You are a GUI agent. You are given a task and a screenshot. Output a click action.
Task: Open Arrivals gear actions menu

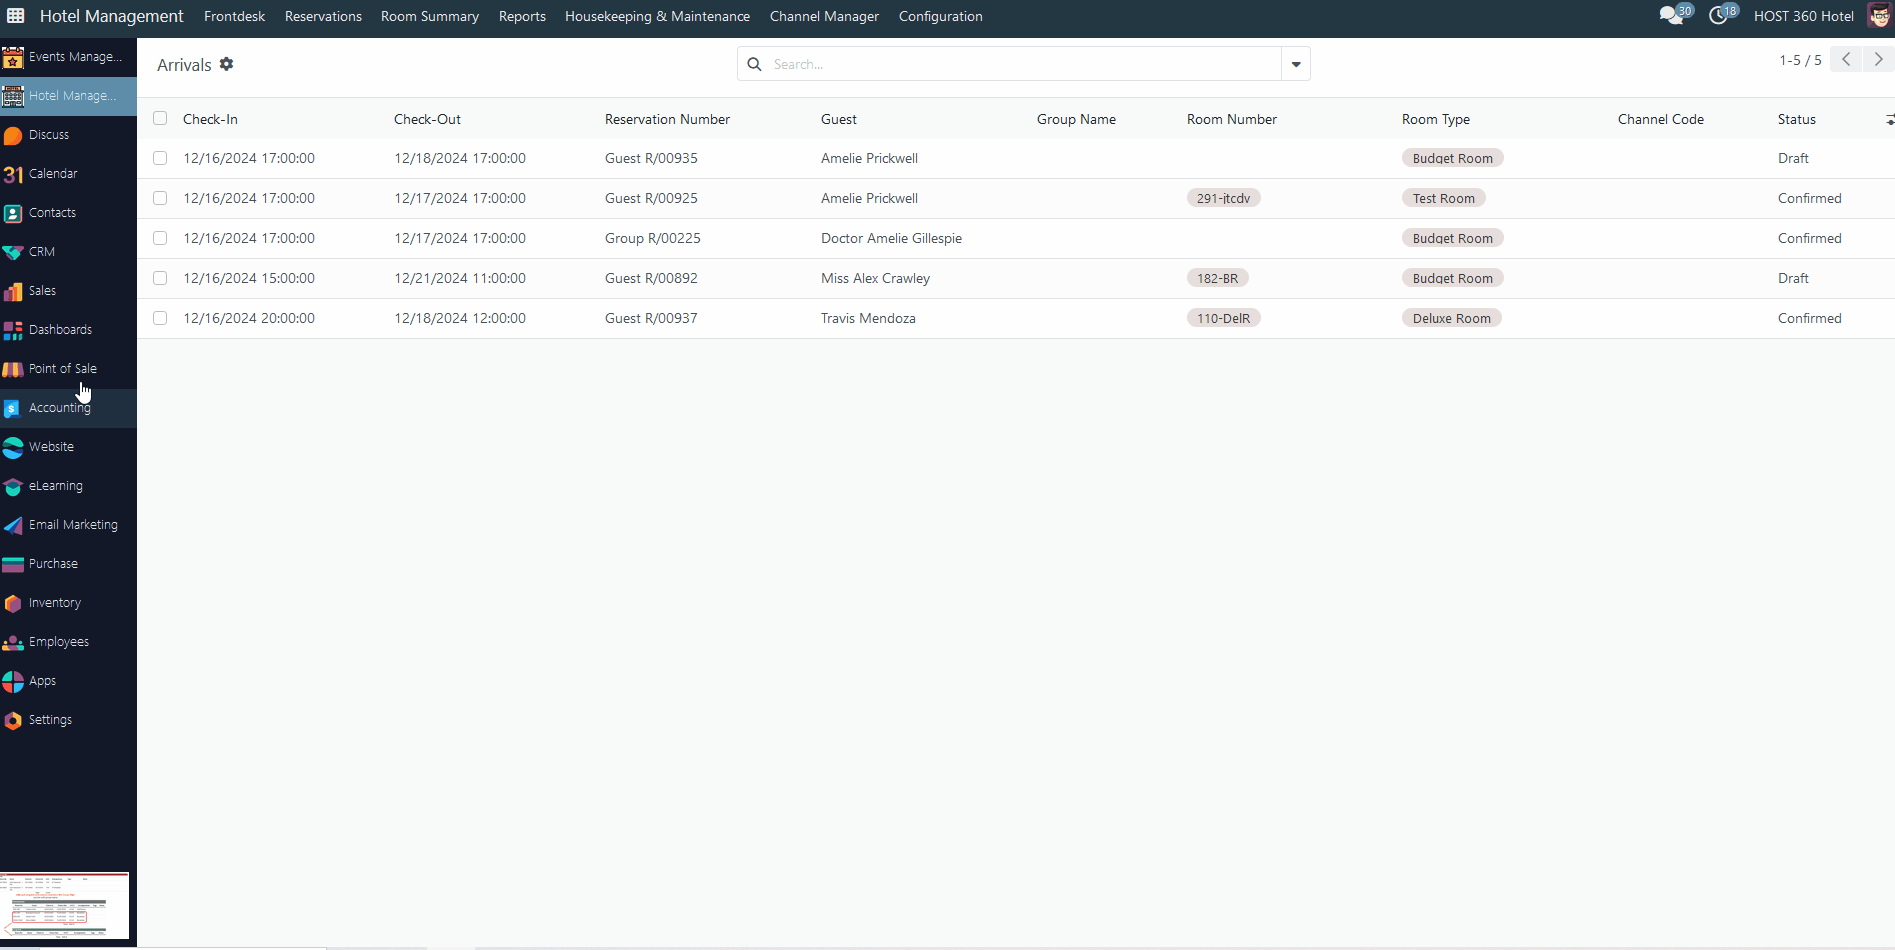coord(227,64)
